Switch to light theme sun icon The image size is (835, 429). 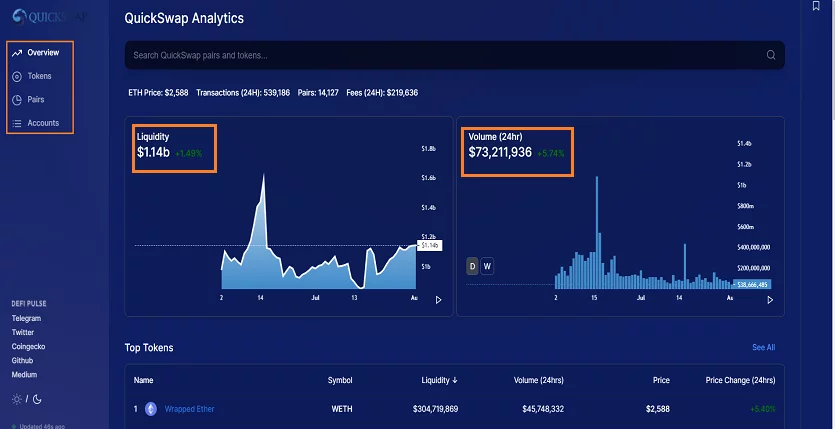click(16, 399)
